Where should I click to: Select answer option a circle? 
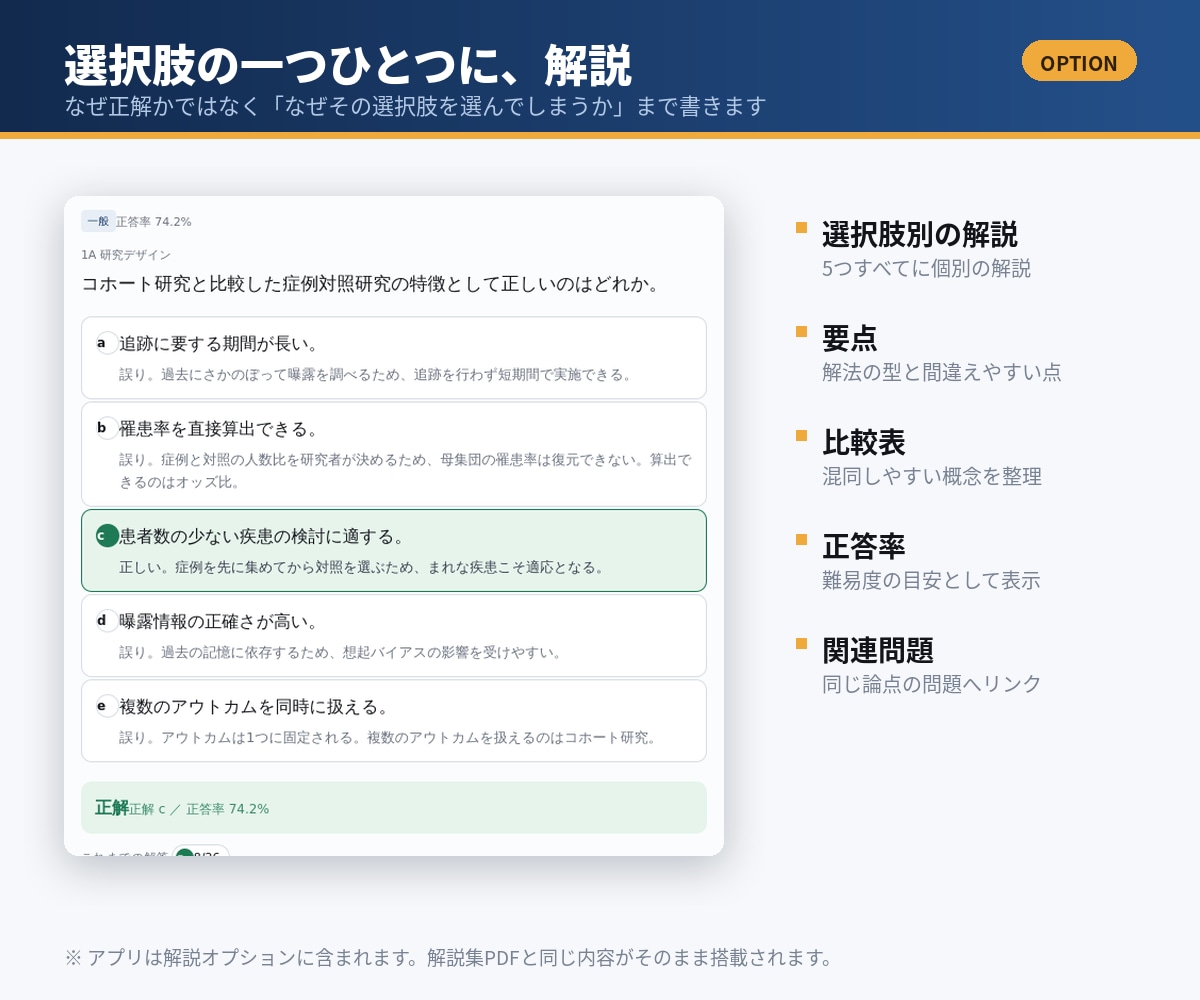[107, 343]
